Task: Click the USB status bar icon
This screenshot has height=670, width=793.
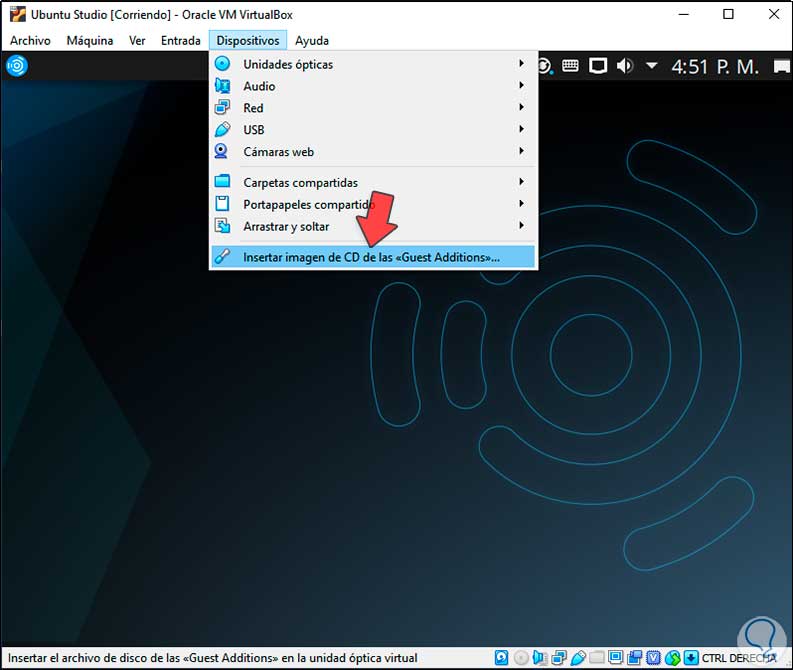Action: click(x=578, y=657)
